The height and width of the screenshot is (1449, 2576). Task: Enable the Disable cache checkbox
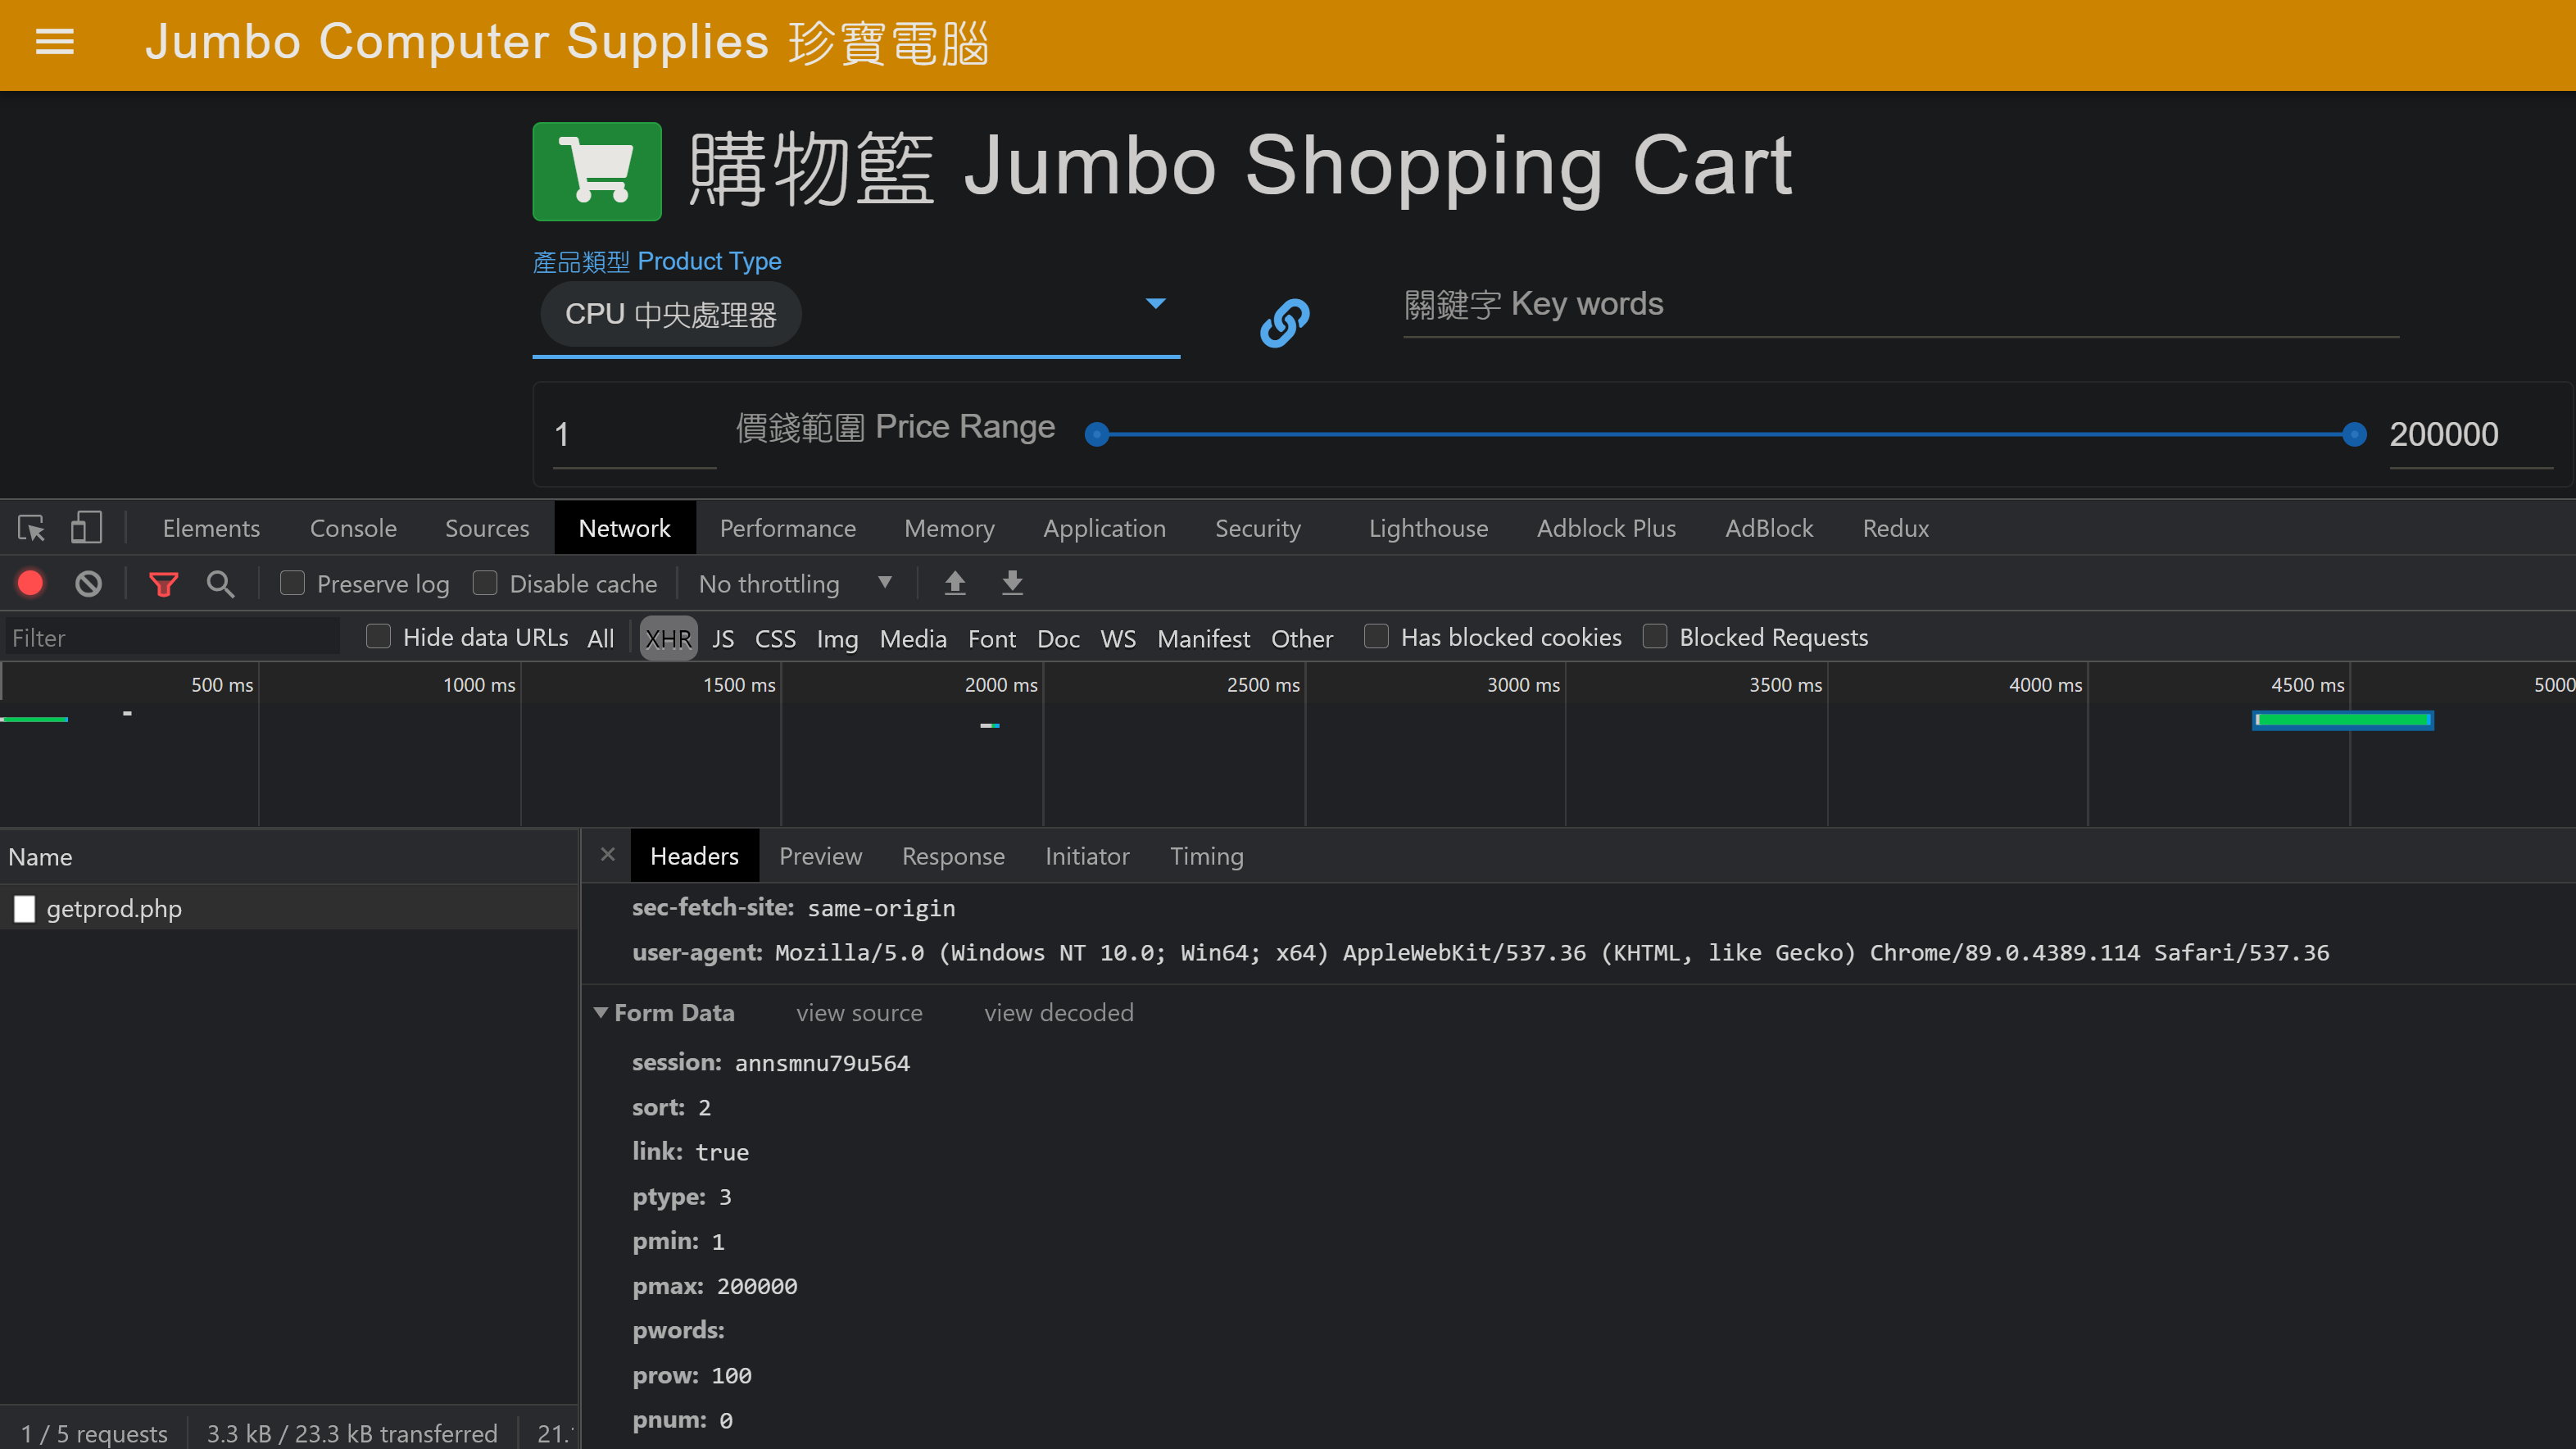coord(485,583)
